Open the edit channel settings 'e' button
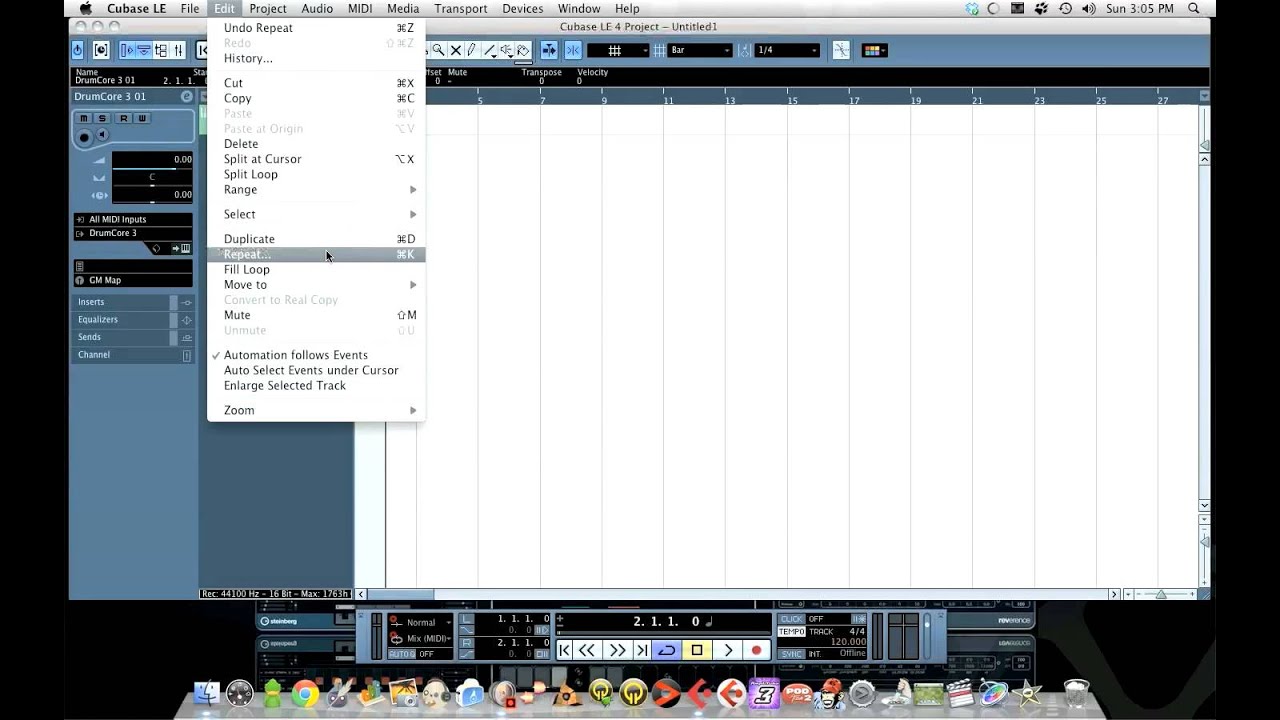This screenshot has width=1280, height=720. coord(186,97)
